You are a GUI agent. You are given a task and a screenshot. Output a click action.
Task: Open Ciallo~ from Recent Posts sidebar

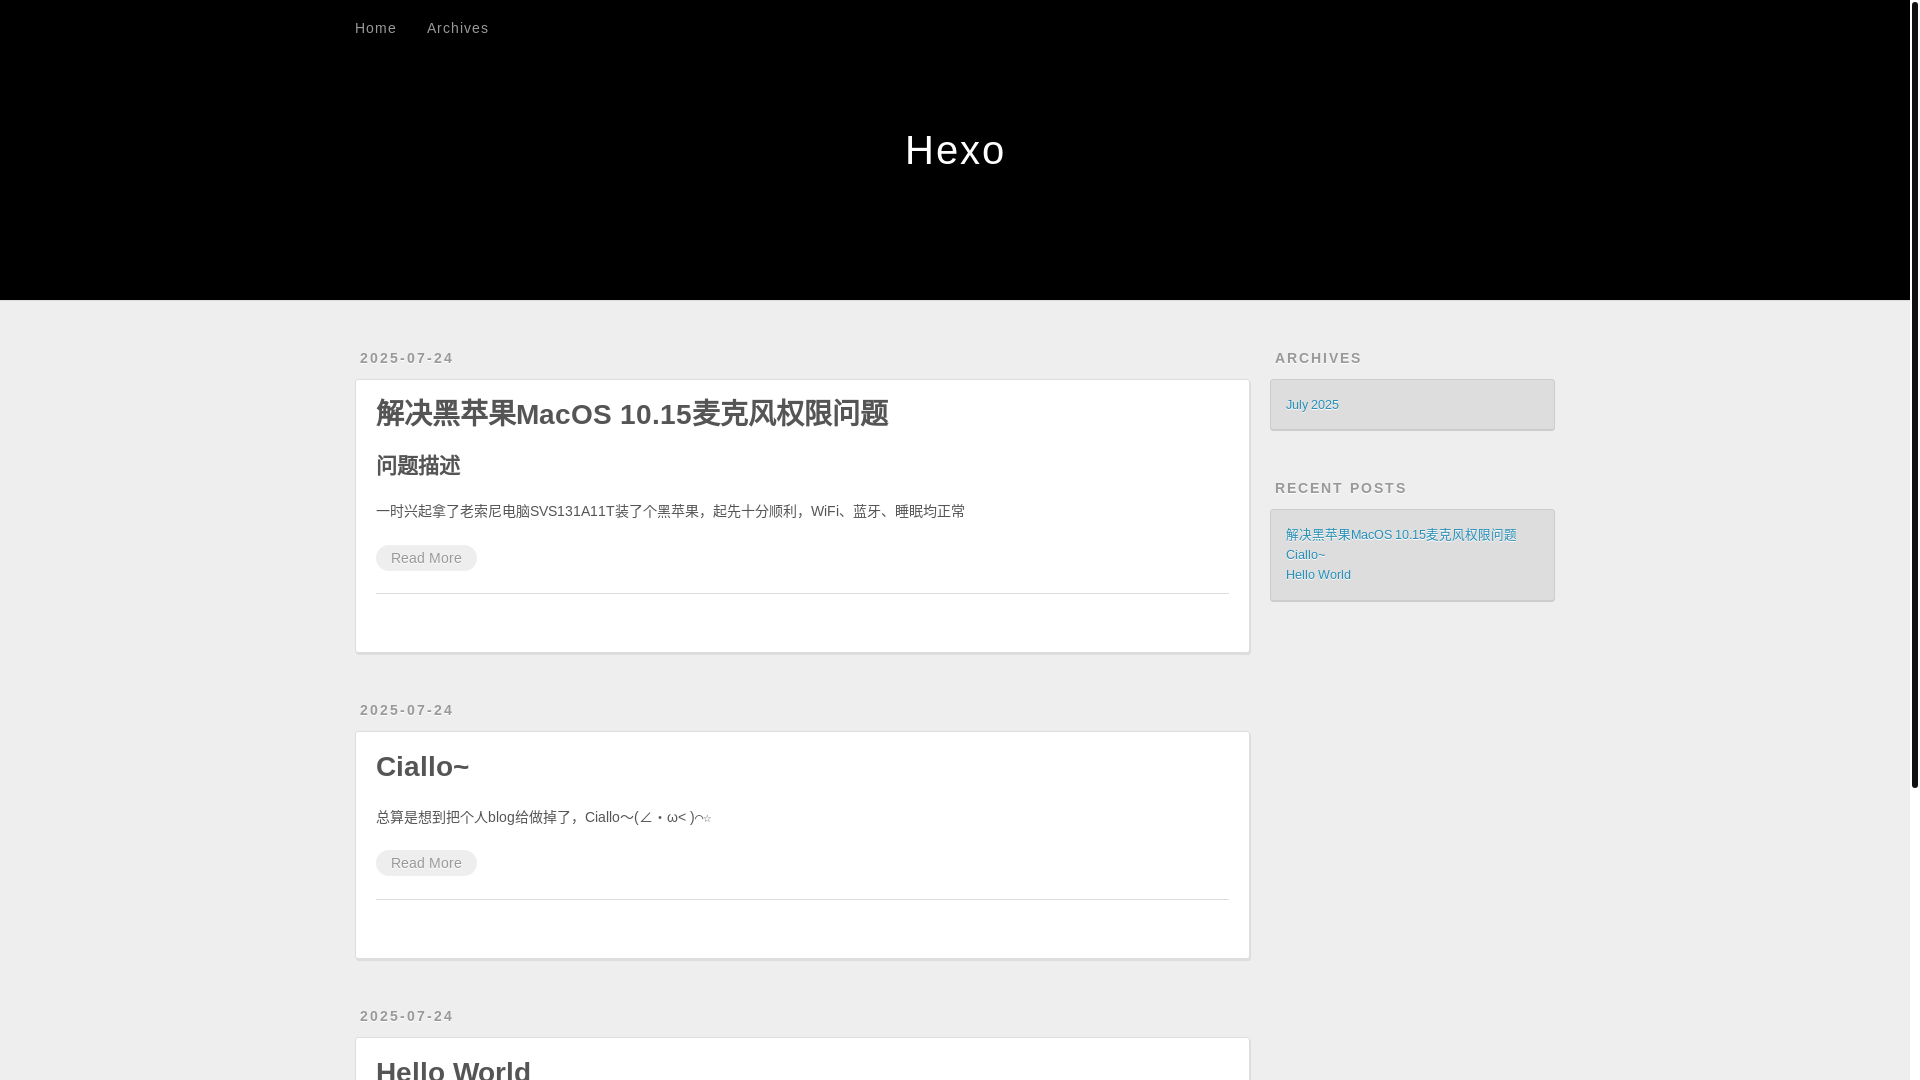pyautogui.click(x=1305, y=555)
